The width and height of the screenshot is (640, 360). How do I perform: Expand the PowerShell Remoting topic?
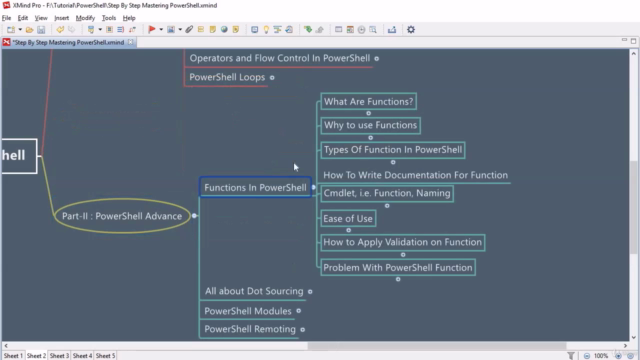pyautogui.click(x=302, y=329)
